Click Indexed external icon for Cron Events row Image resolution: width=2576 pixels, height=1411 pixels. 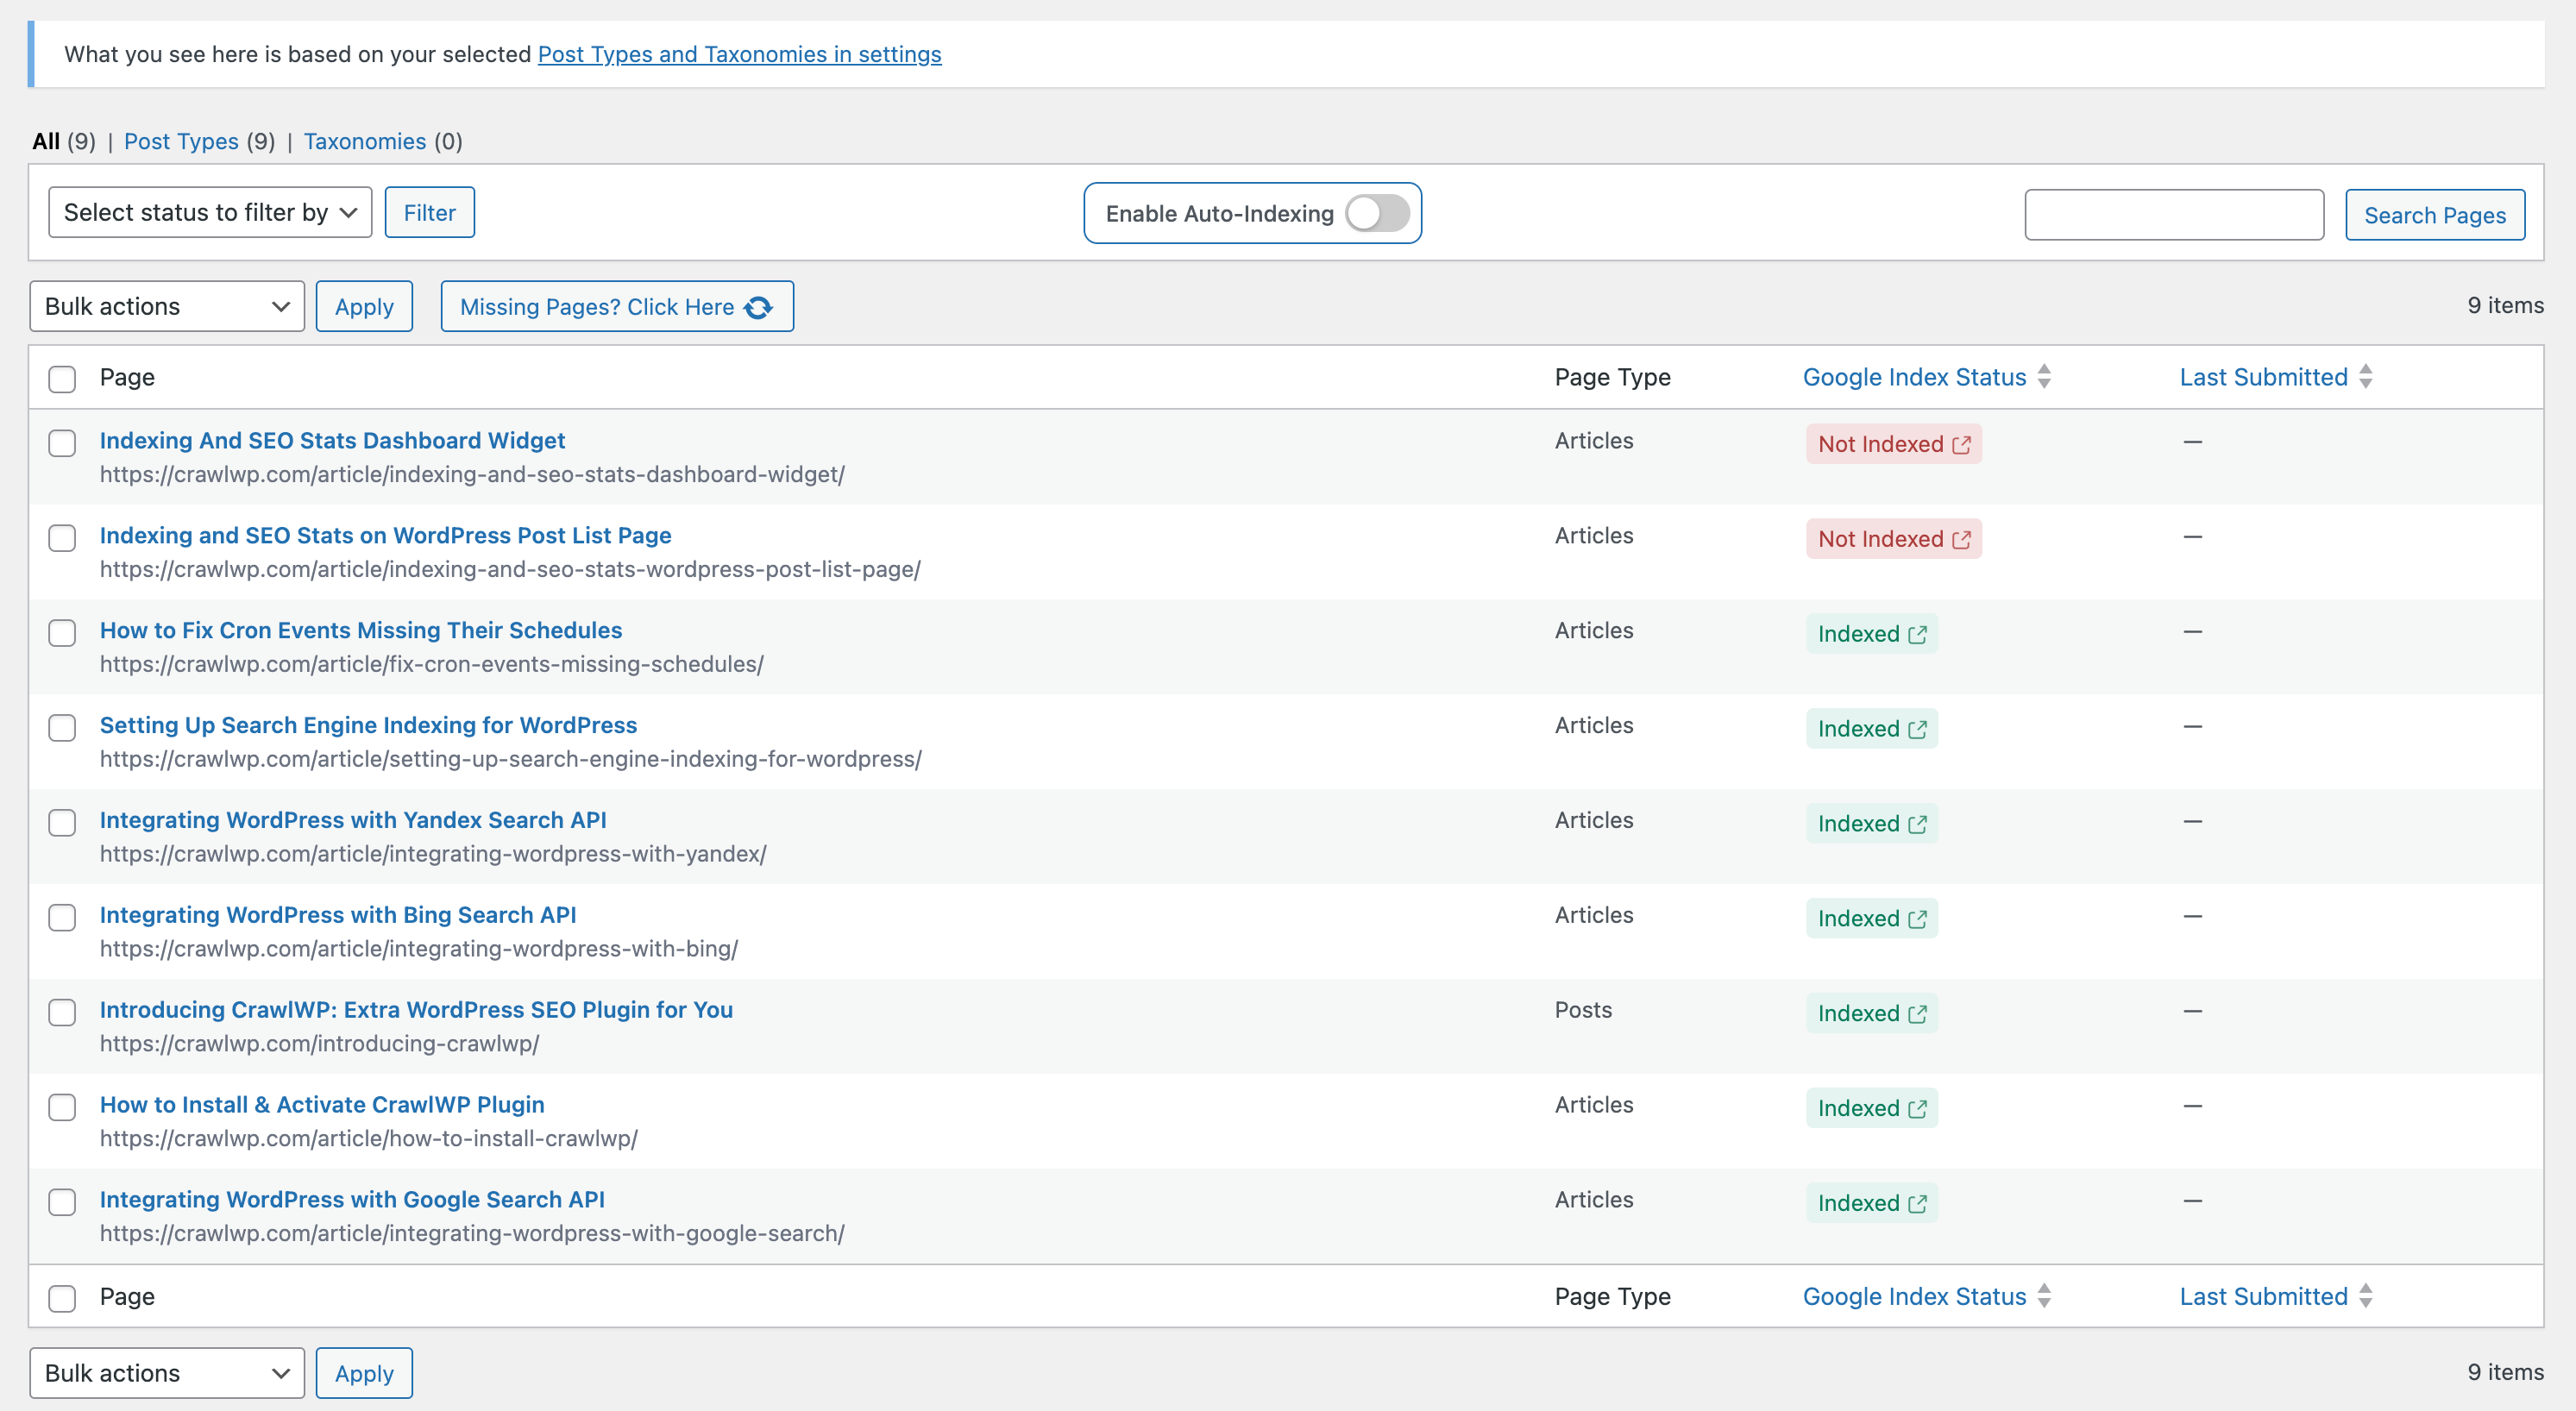click(x=1917, y=634)
